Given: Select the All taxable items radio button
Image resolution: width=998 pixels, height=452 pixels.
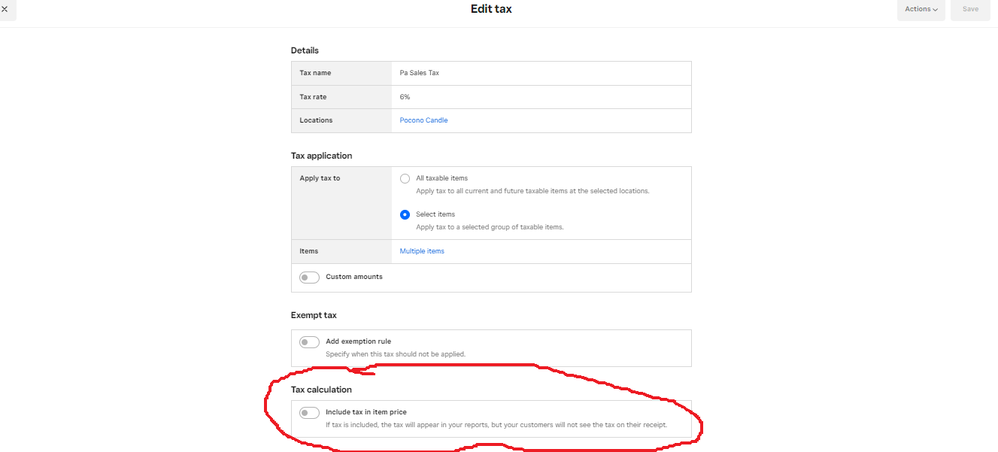Looking at the screenshot, I should (x=405, y=179).
